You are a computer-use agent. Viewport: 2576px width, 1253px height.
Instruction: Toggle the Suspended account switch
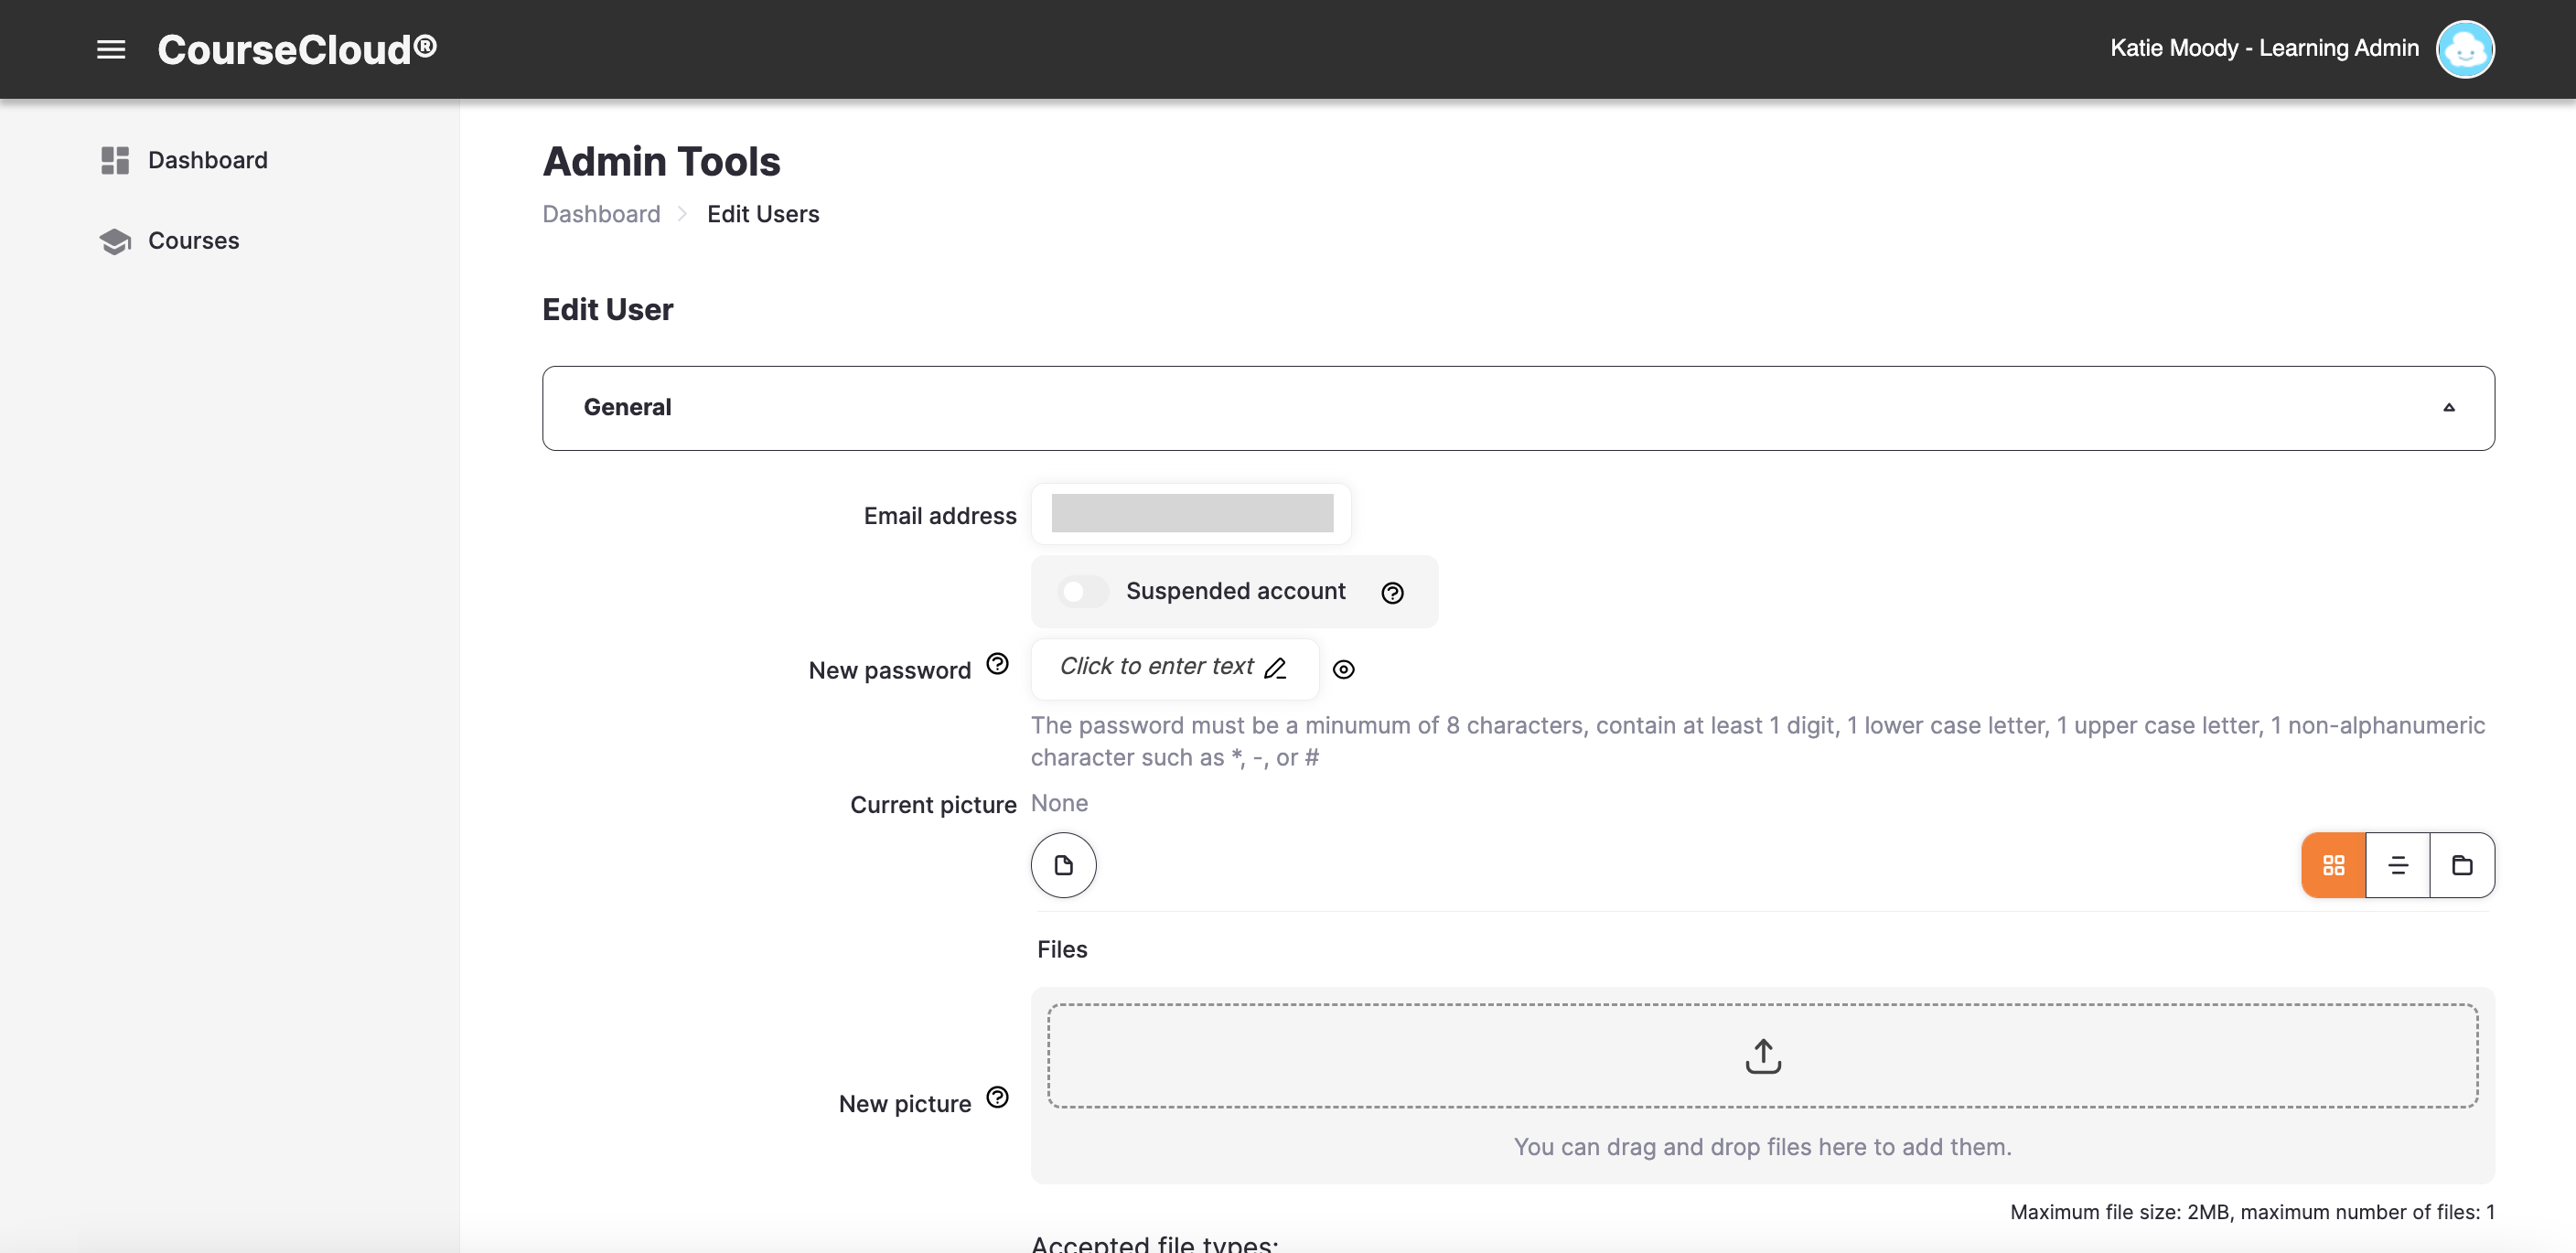click(1083, 592)
